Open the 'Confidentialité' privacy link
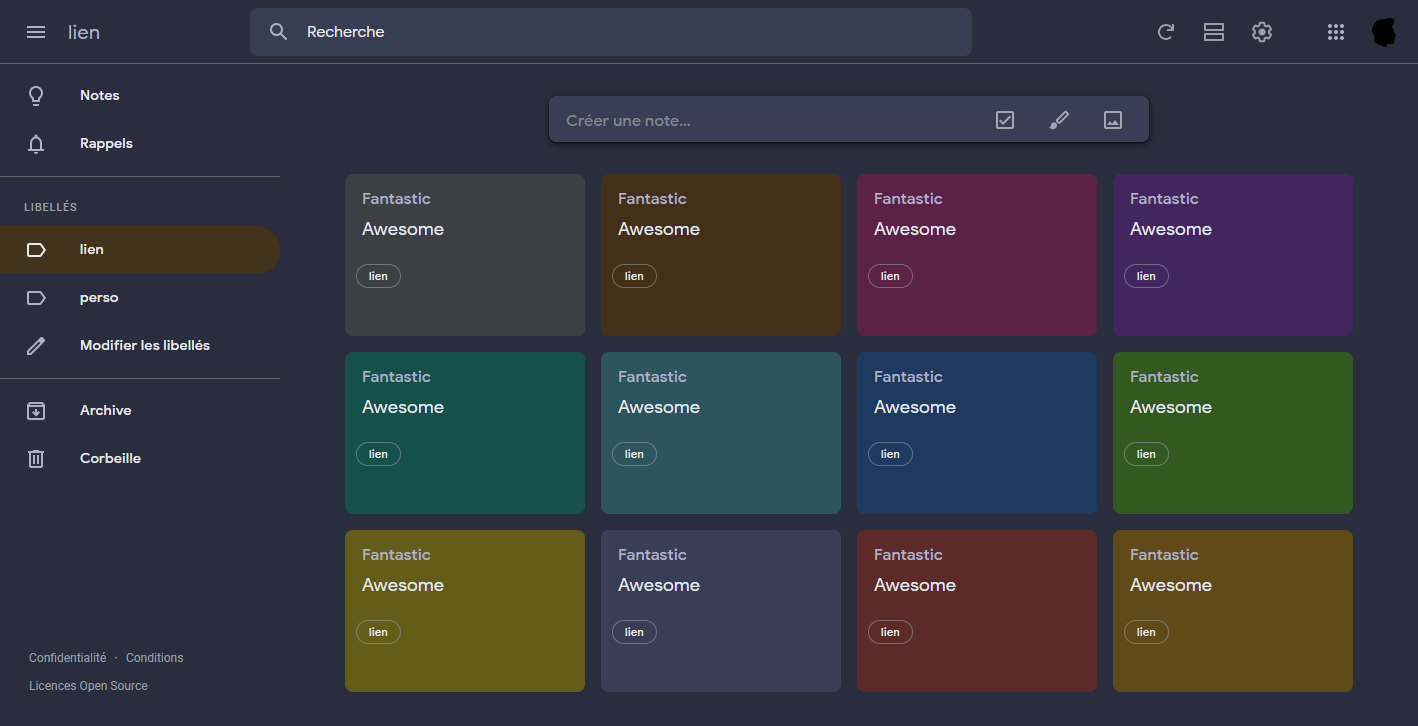1418x726 pixels. click(x=67, y=657)
